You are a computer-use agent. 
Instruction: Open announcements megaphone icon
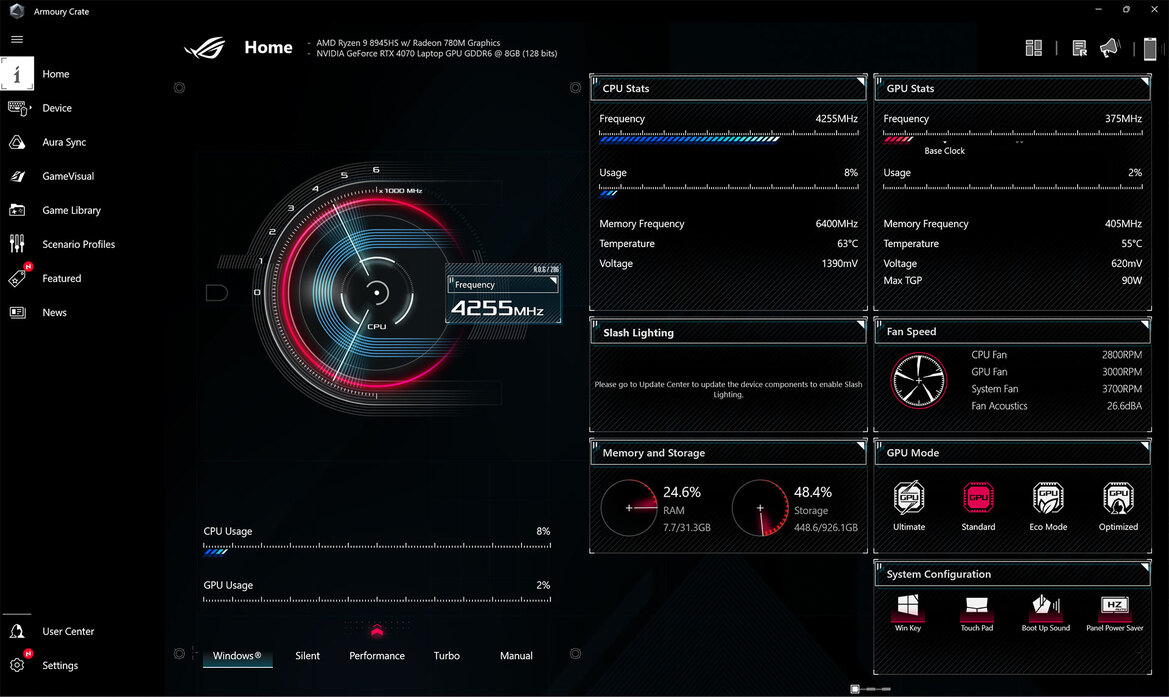(1110, 48)
